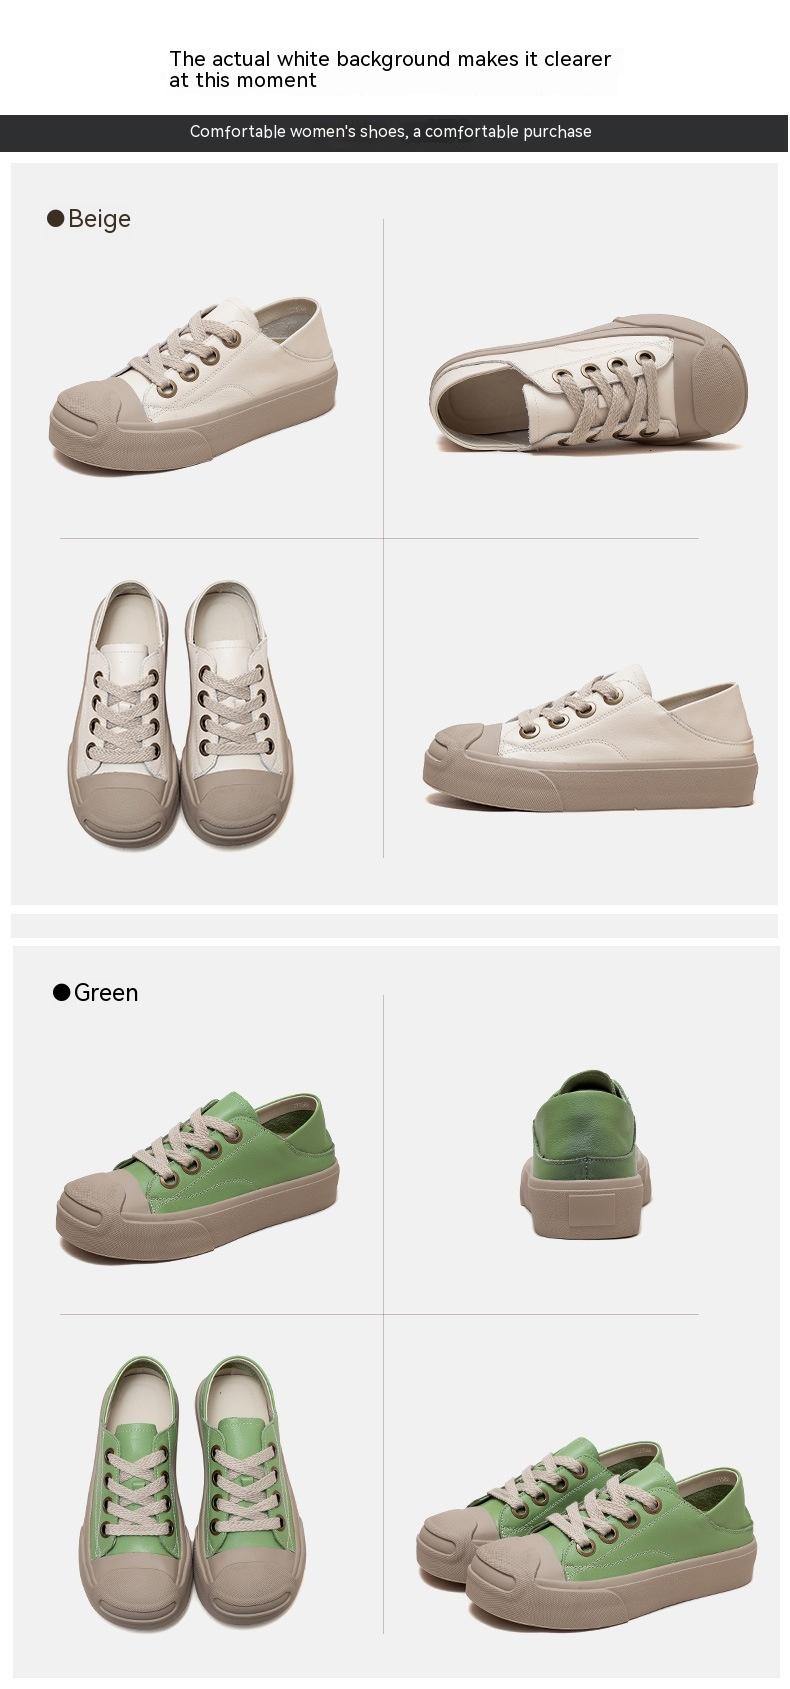This screenshot has height=1689, width=790.
Task: Open the beige shoe front-angled side view image
Action: 193,384
